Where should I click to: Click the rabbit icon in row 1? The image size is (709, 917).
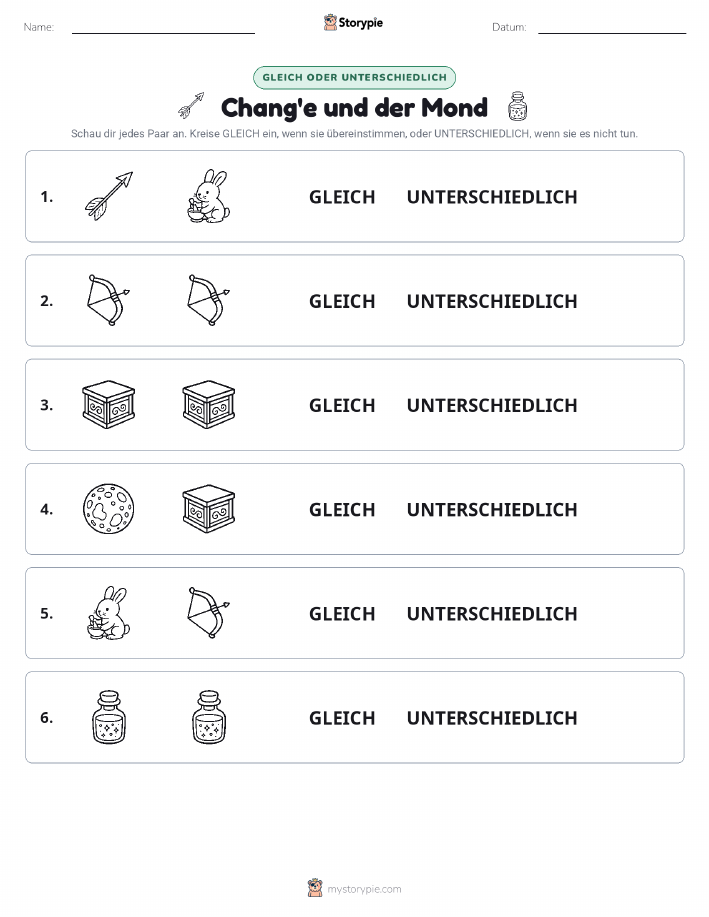[x=209, y=196]
